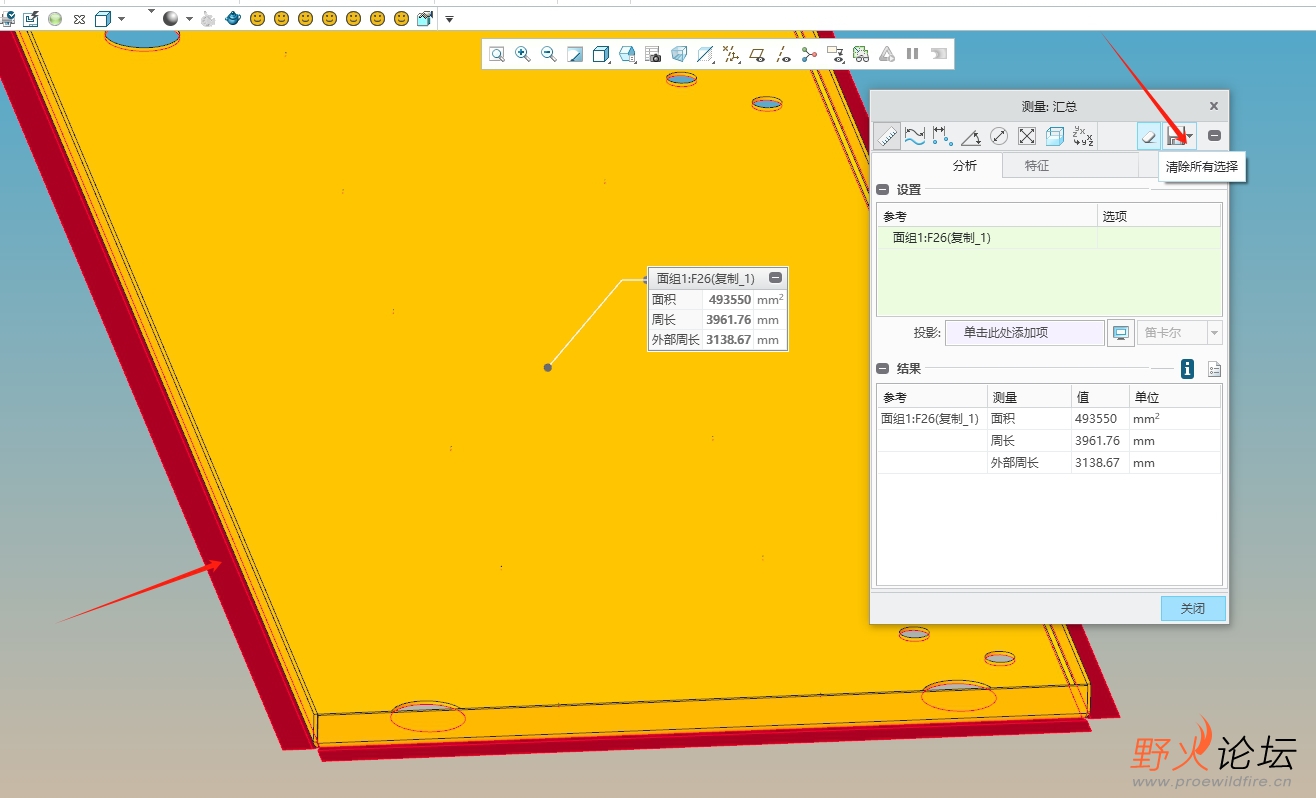Image resolution: width=1316 pixels, height=798 pixels.
Task: Select the Length measurement tool
Action: 914,136
